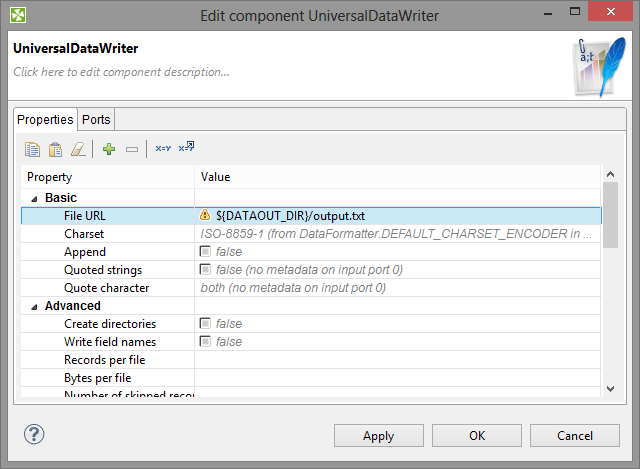Toggle the Quoted strings checkbox
This screenshot has height=469, width=640.
[205, 270]
